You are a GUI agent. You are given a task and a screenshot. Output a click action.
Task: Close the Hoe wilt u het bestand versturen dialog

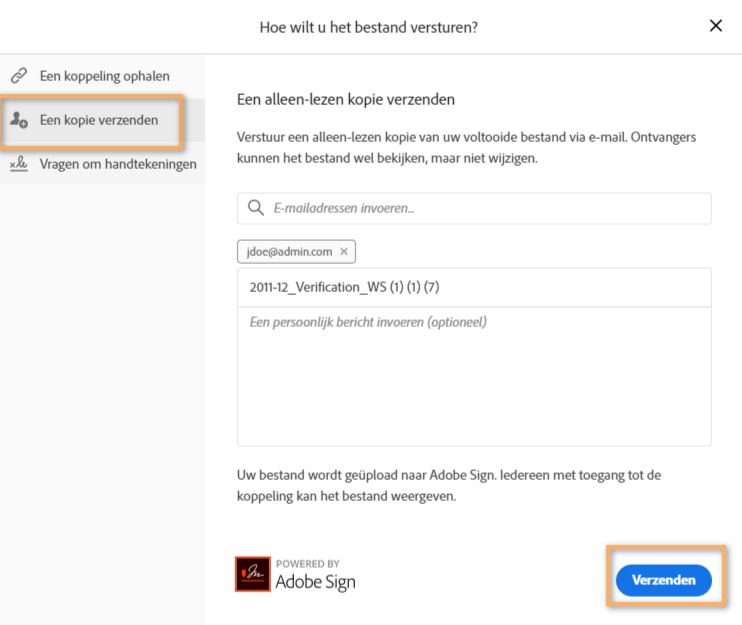pos(715,26)
